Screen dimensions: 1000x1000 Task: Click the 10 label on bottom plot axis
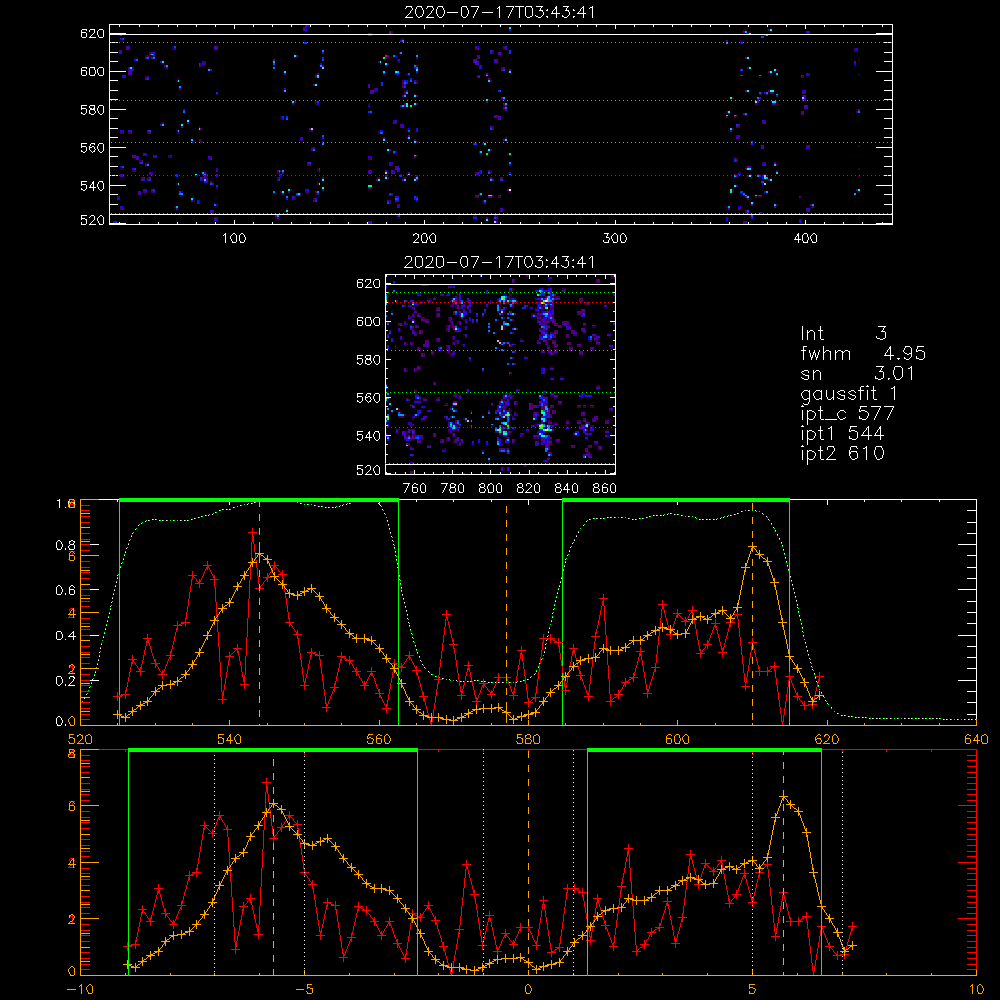[x=976, y=990]
